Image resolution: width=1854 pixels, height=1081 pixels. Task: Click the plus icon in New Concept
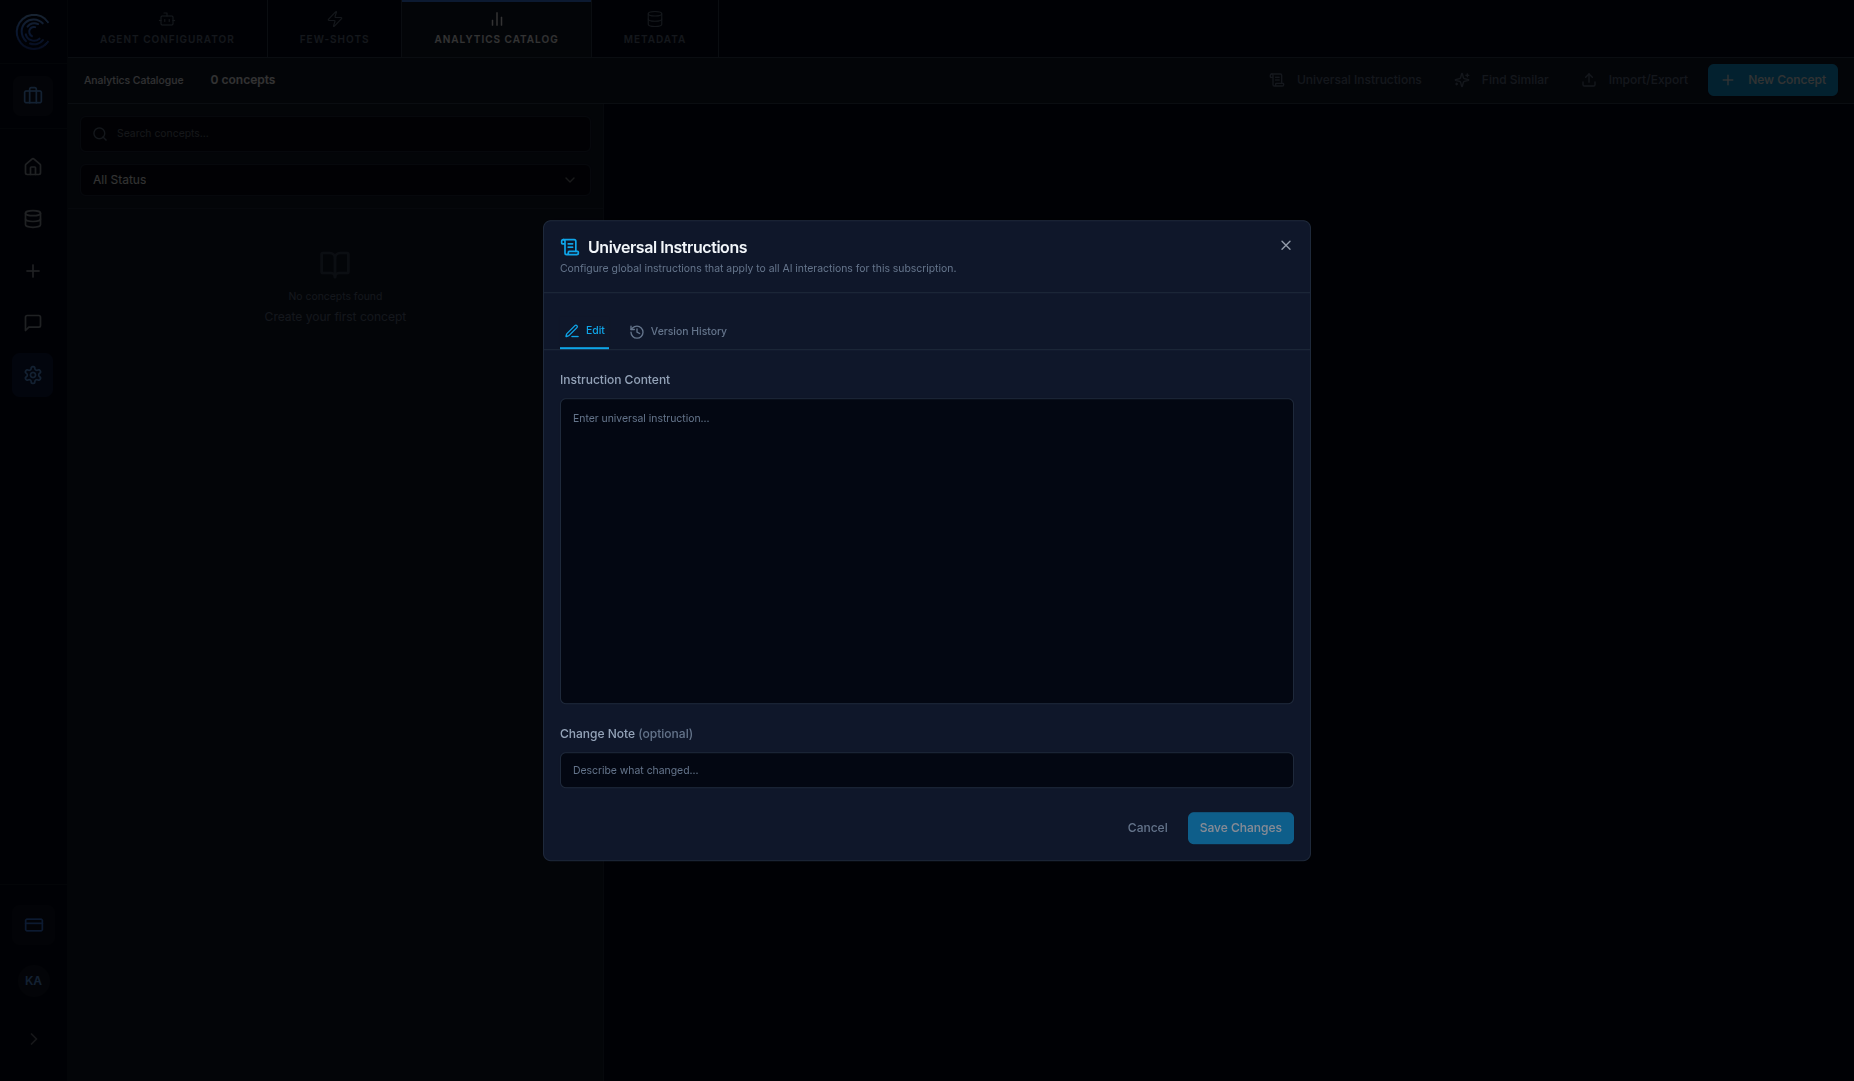1728,80
